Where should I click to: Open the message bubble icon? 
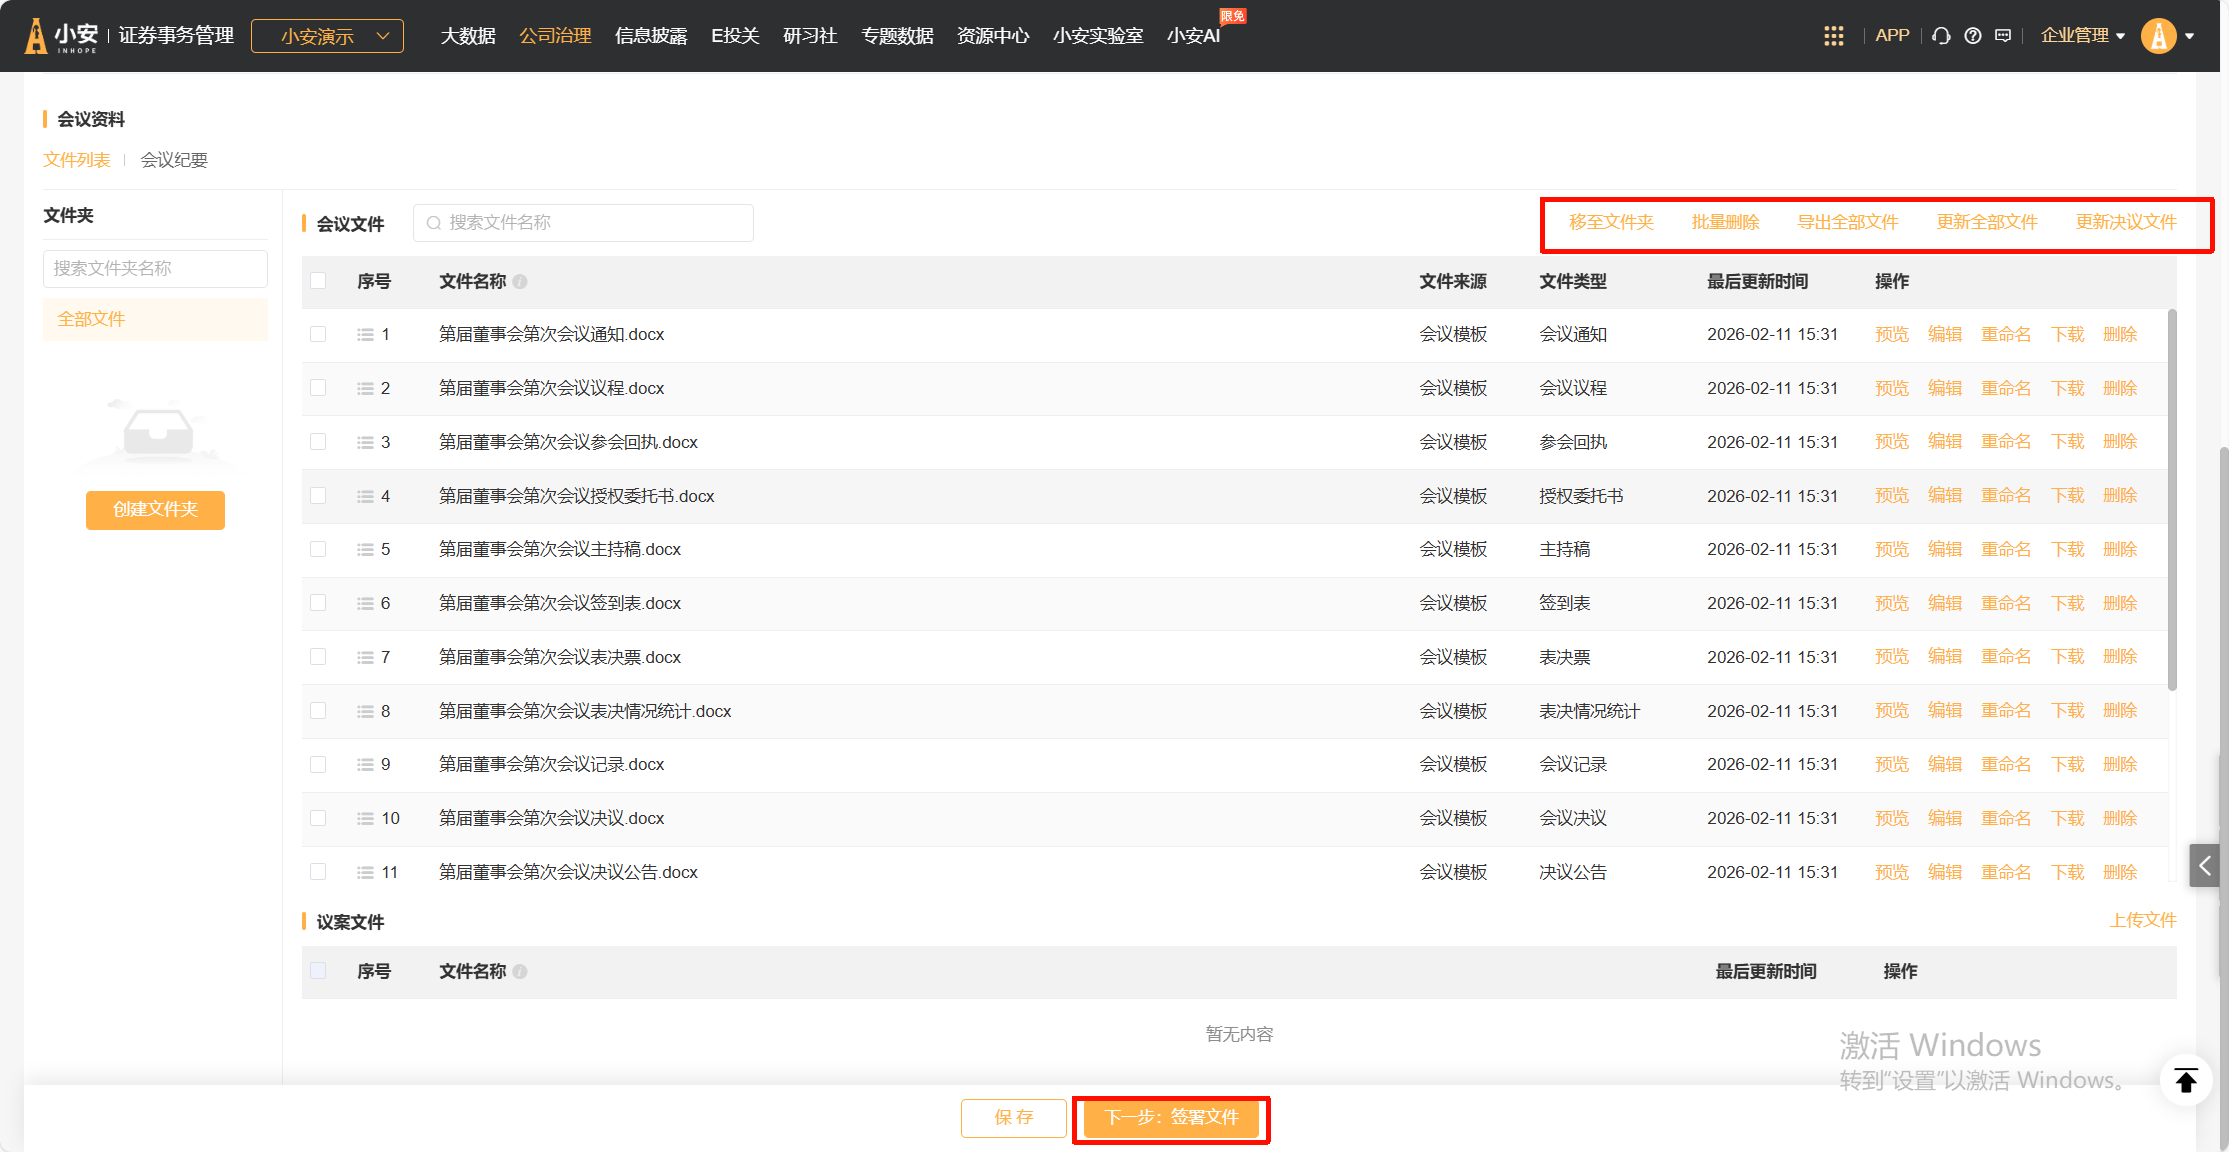(2003, 36)
